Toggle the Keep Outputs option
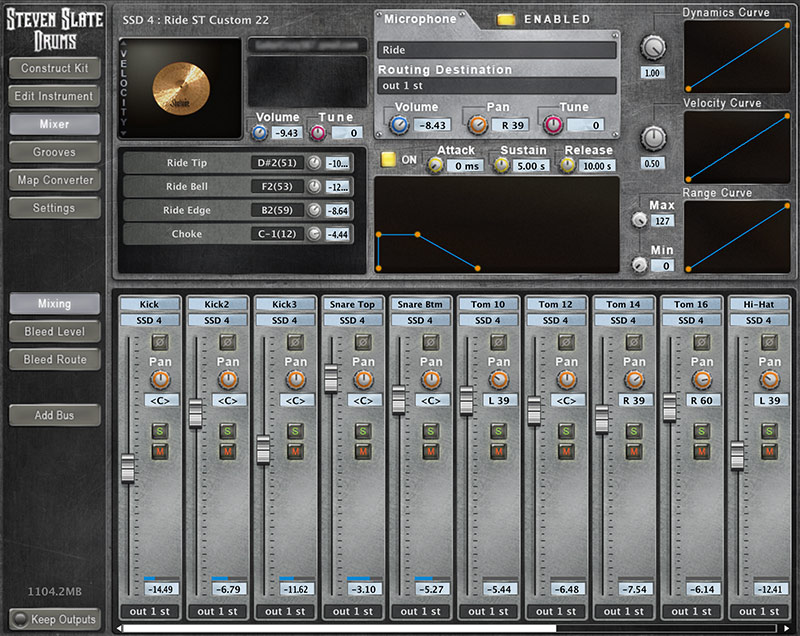Image resolution: width=800 pixels, height=636 pixels. (55, 620)
